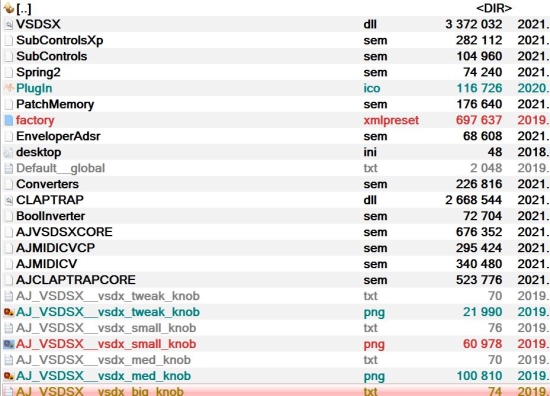Viewport: 550px width, 396px height.
Task: Click the Spring2 sem file entry
Action: pyautogui.click(x=275, y=72)
